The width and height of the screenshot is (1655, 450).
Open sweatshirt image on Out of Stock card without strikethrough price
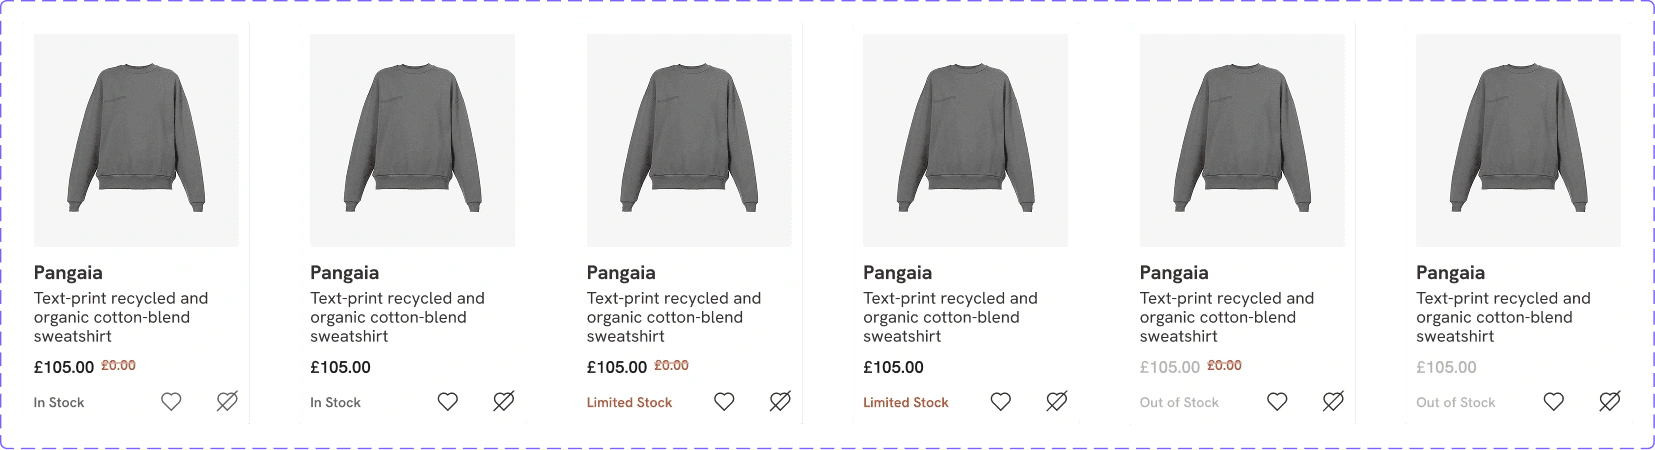pyautogui.click(x=1518, y=140)
